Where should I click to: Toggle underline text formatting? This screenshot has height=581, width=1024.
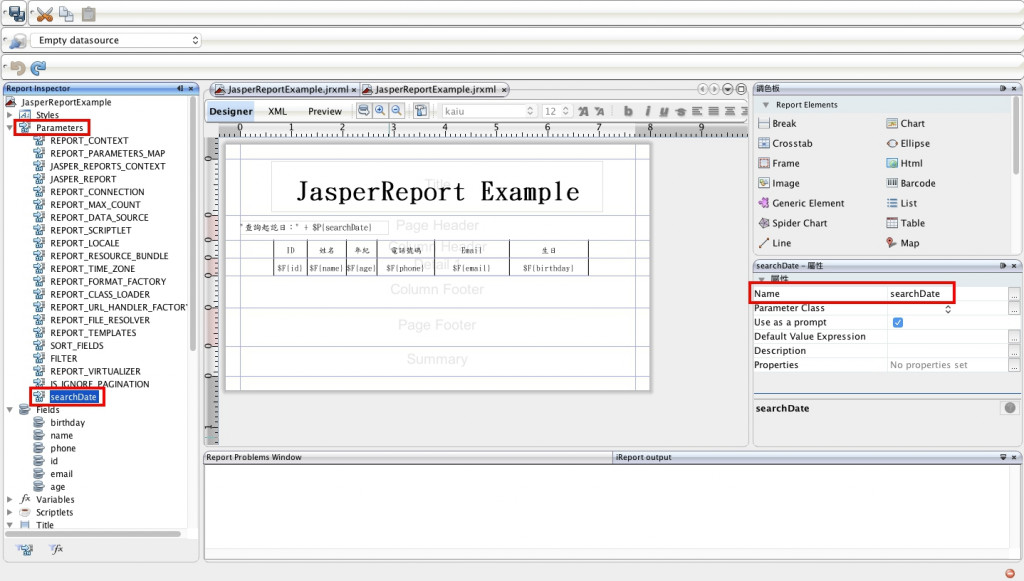click(664, 112)
